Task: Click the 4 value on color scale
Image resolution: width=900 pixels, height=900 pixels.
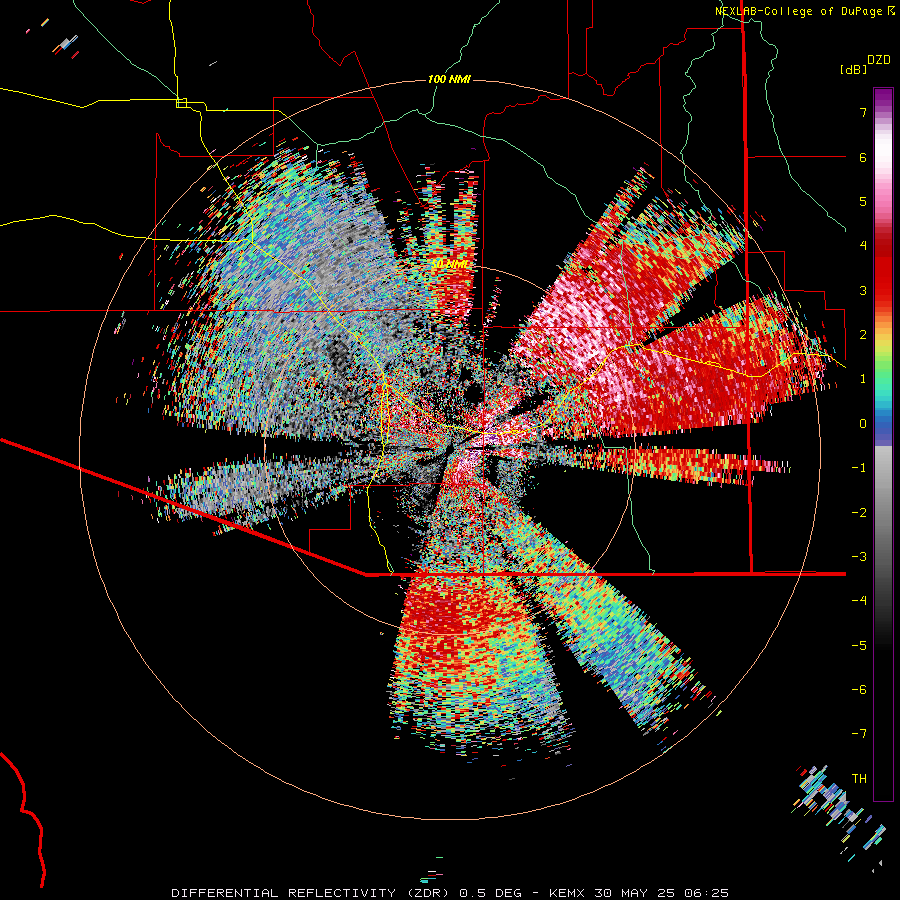Action: click(863, 246)
